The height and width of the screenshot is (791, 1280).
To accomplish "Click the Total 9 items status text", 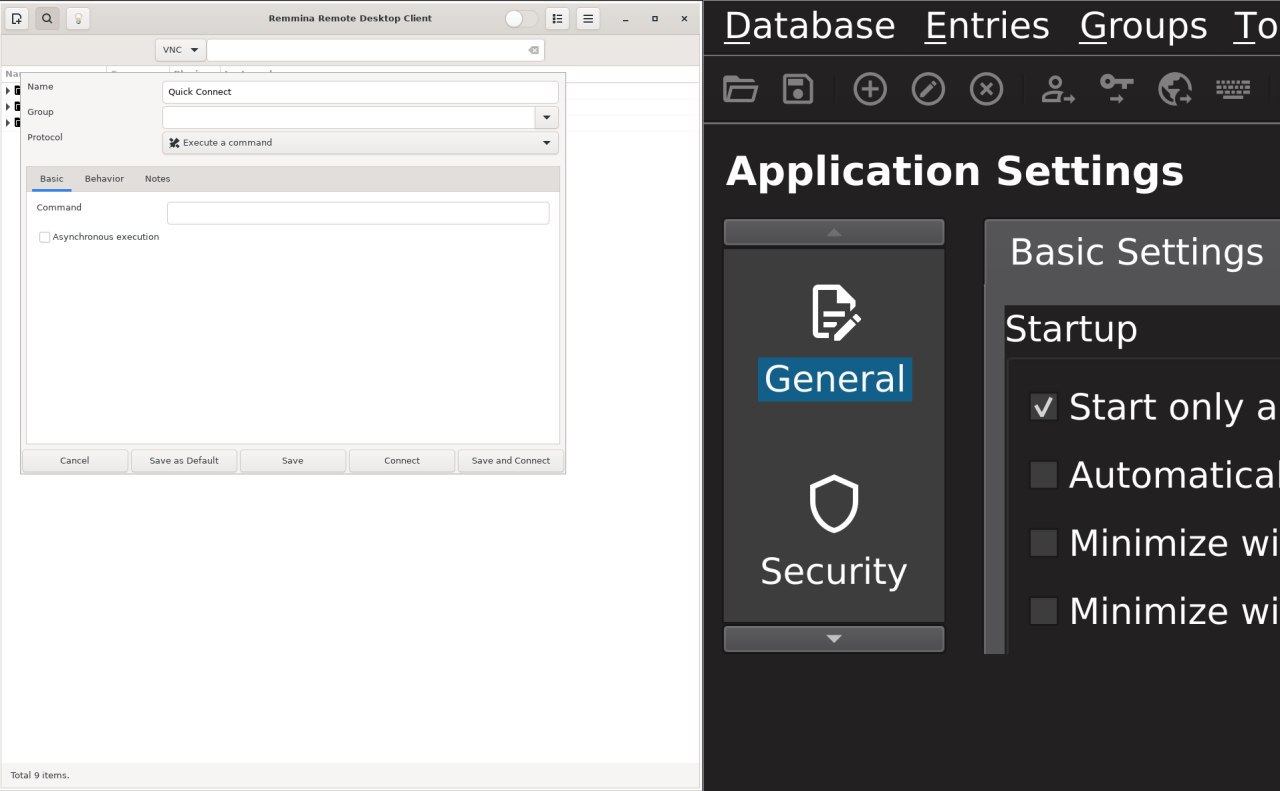I will click(40, 775).
